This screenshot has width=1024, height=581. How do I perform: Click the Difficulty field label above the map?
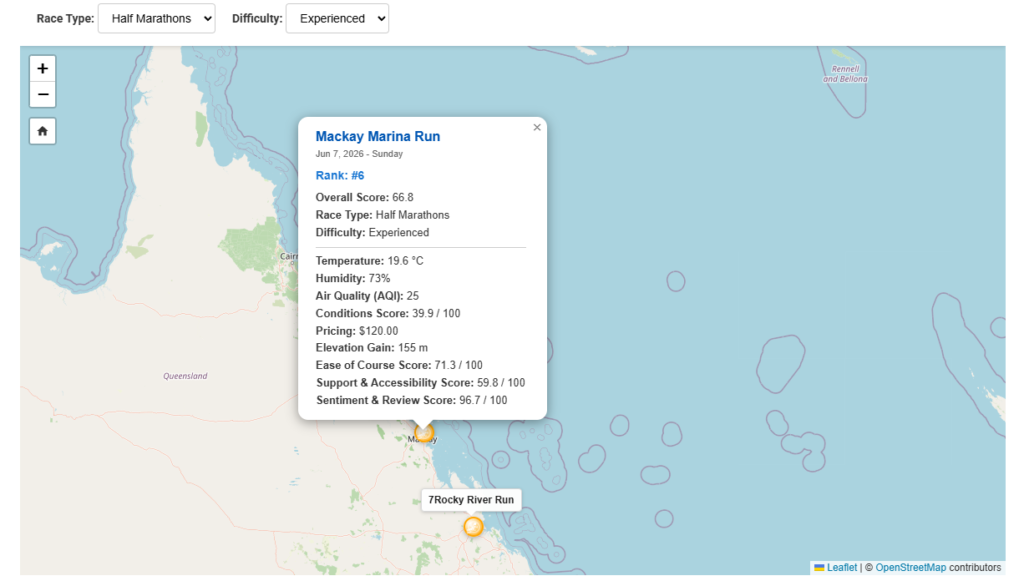[x=255, y=18]
